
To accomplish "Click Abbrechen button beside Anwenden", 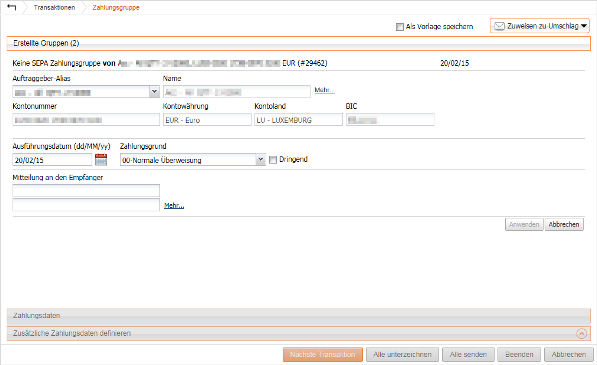I will (x=564, y=225).
